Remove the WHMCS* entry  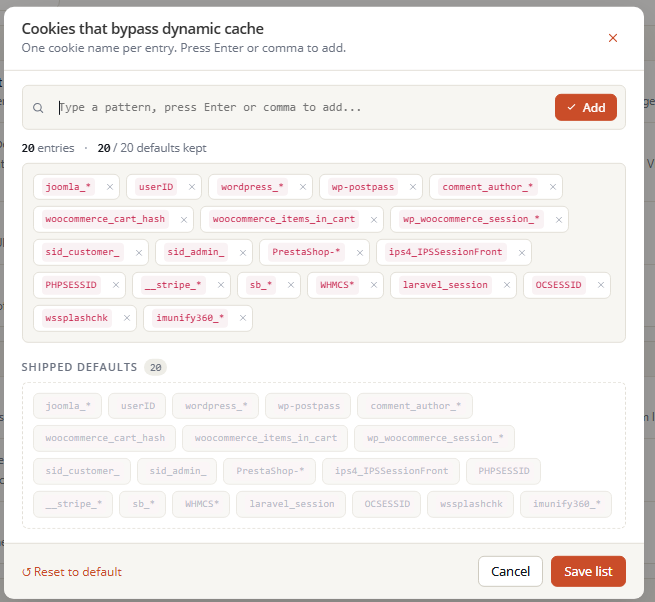(x=374, y=285)
